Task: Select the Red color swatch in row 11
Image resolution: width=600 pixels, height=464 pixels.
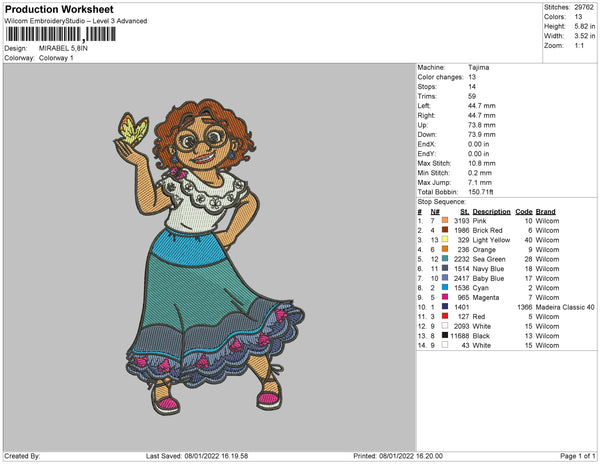Action: tap(445, 316)
